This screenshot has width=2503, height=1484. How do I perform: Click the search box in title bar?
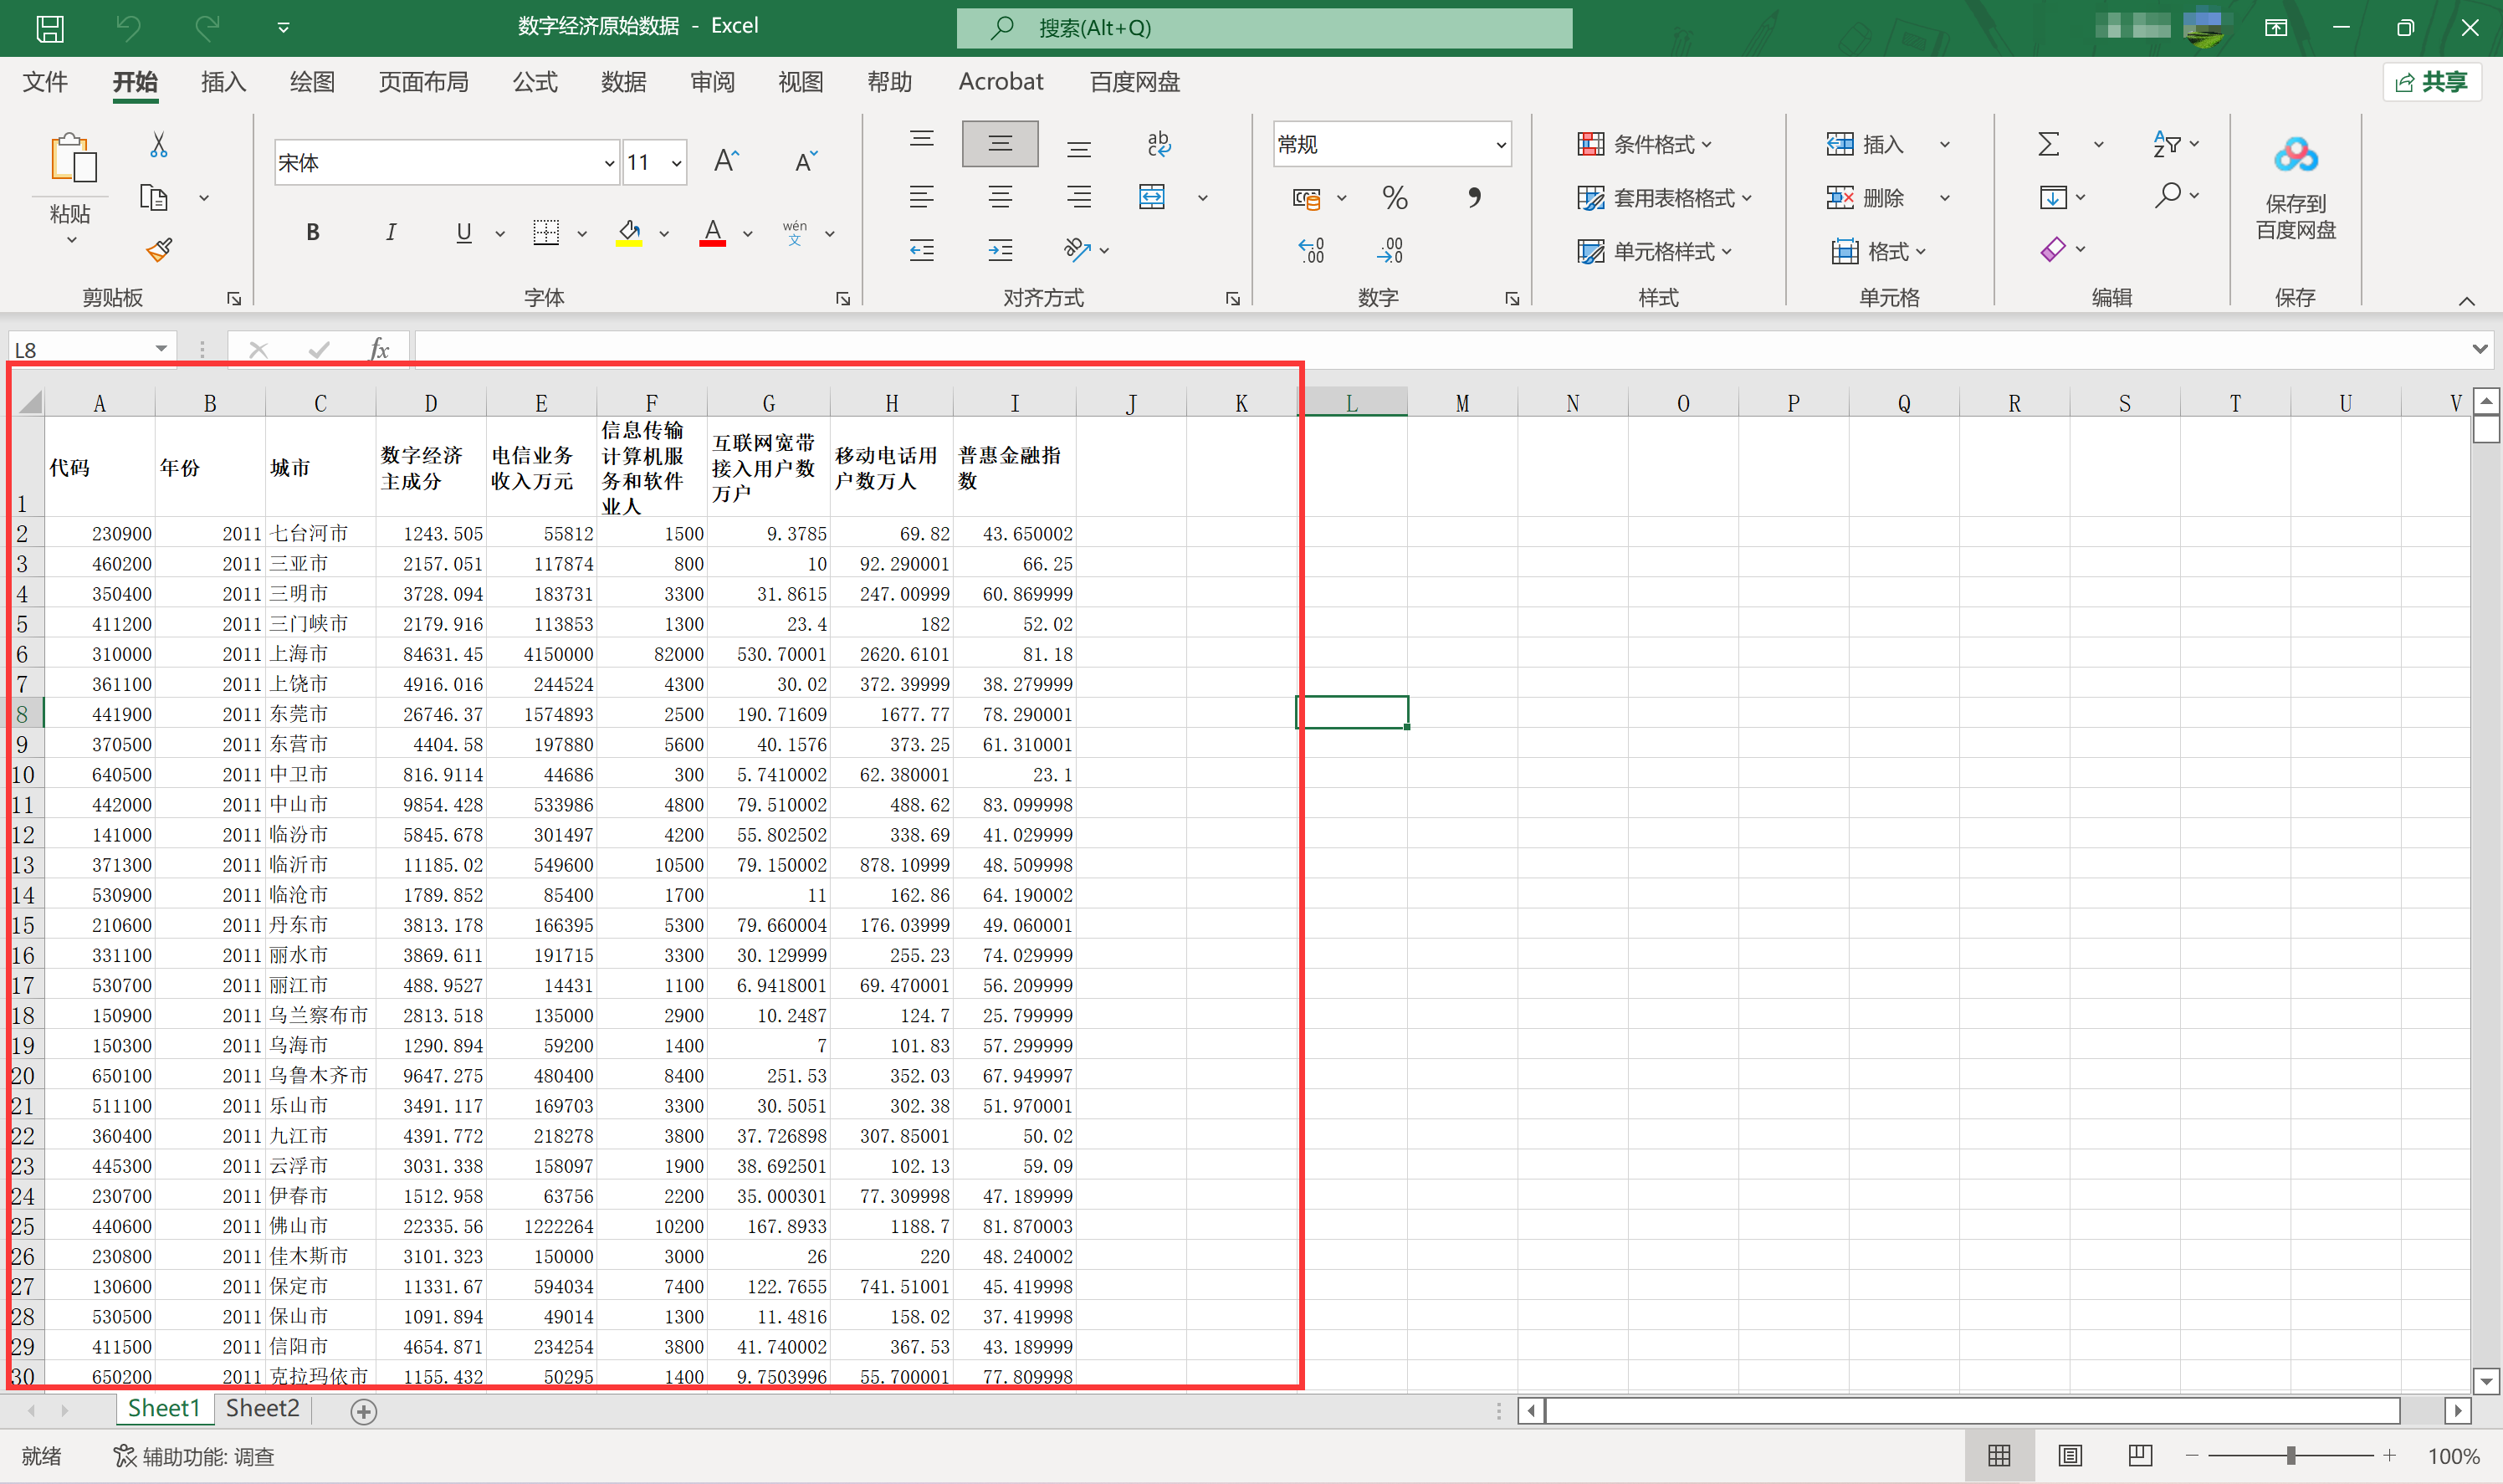[x=1264, y=27]
